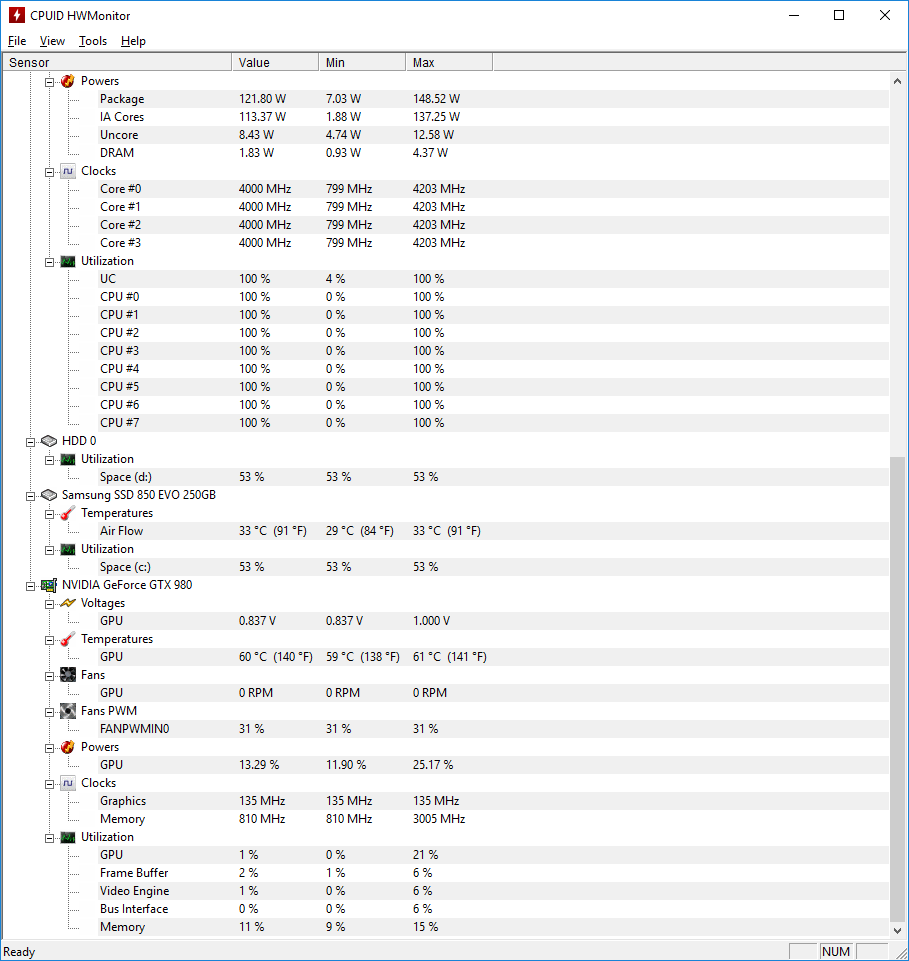Click the NVIDIA GeForce GTX 980 card icon
The image size is (909, 961).
[x=48, y=585]
